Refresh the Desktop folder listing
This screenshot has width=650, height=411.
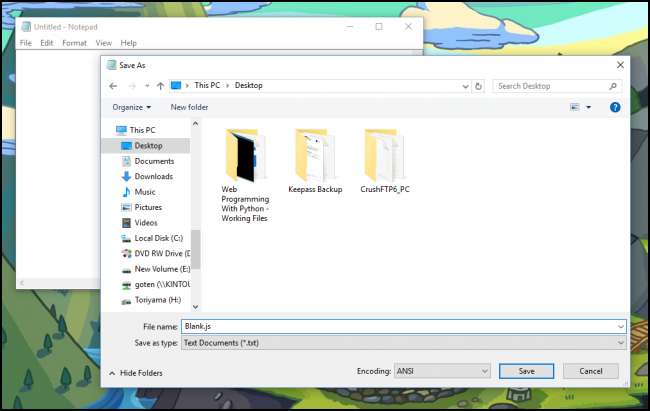click(478, 86)
